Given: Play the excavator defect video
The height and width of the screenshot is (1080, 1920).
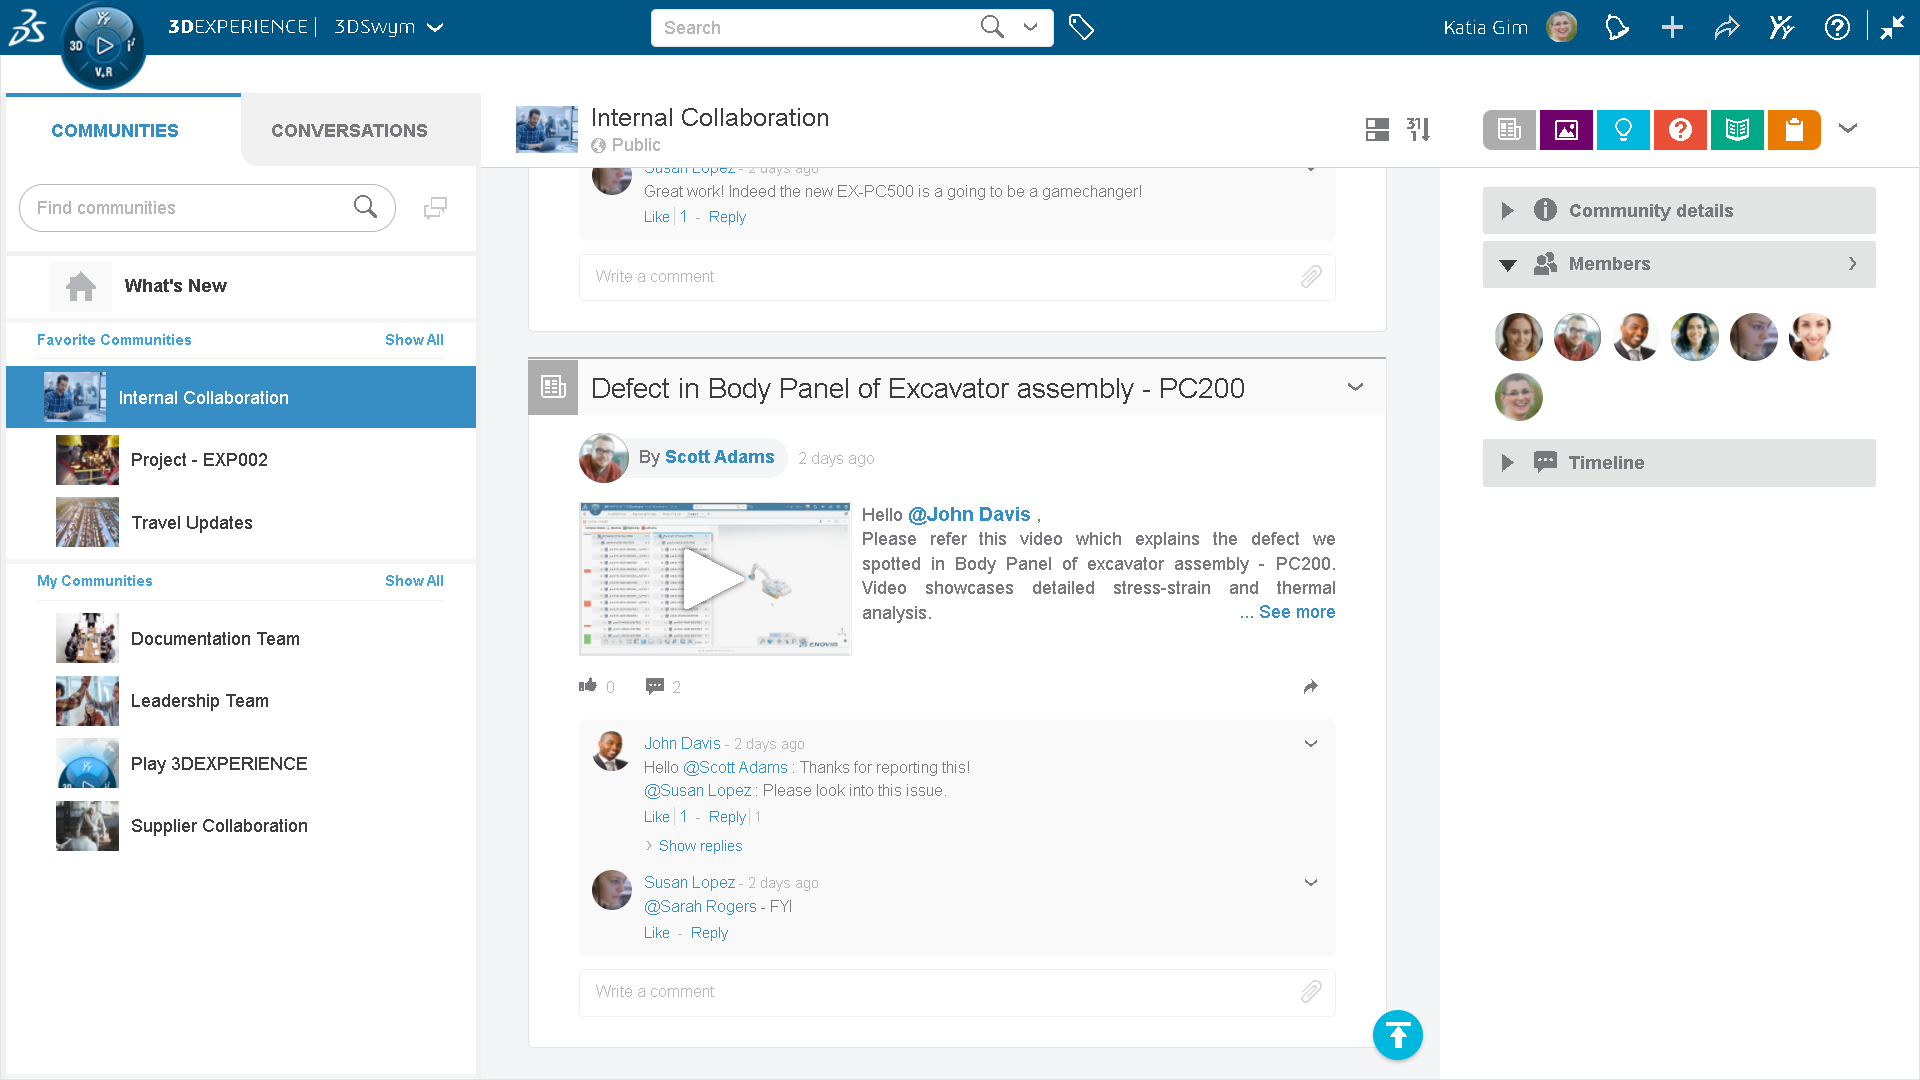Looking at the screenshot, I should [x=714, y=579].
